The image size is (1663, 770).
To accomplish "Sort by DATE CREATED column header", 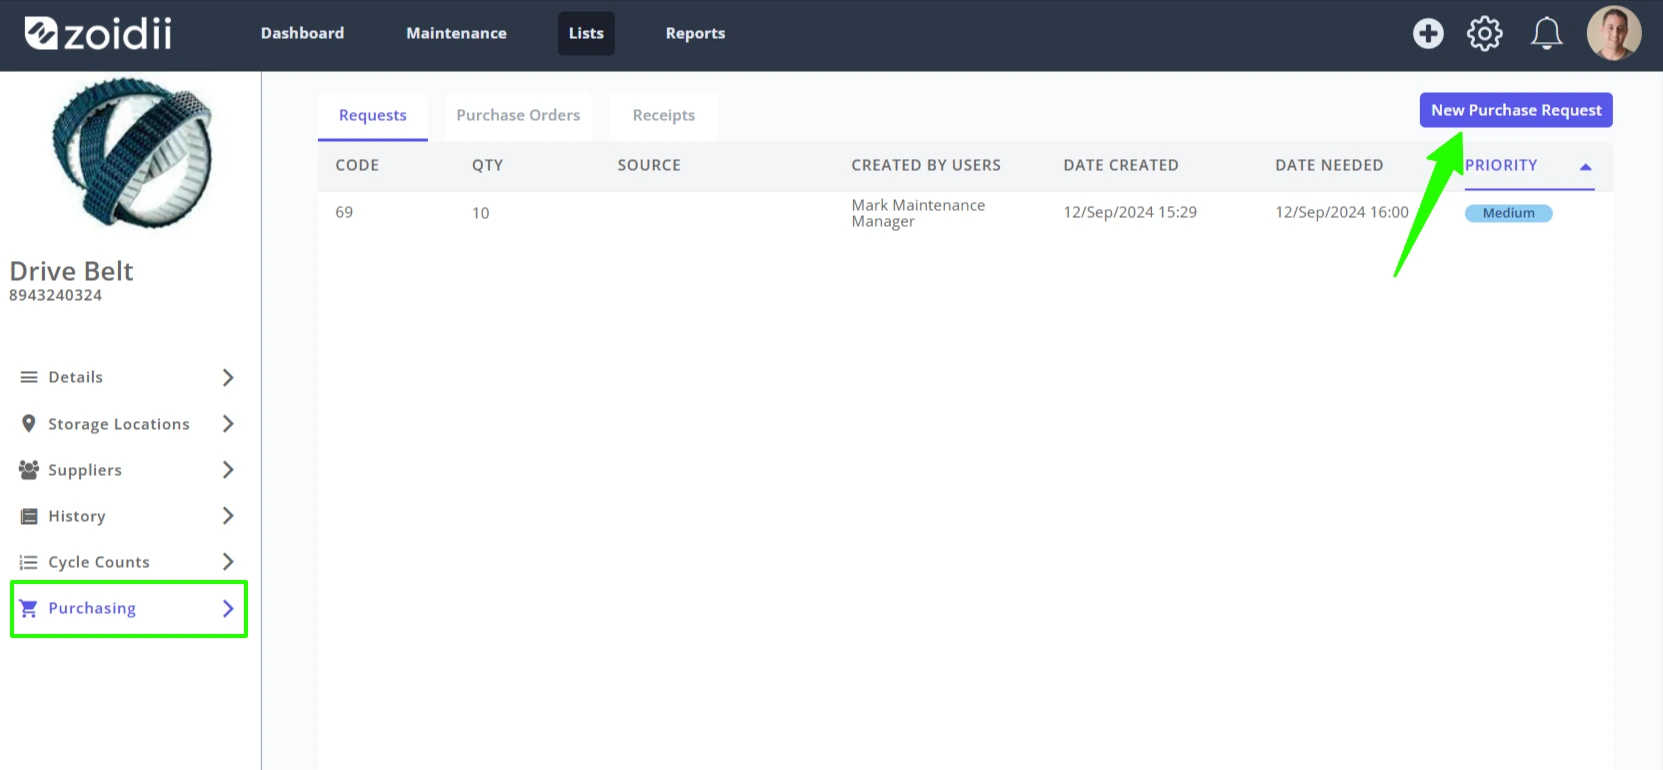I will [x=1121, y=166].
